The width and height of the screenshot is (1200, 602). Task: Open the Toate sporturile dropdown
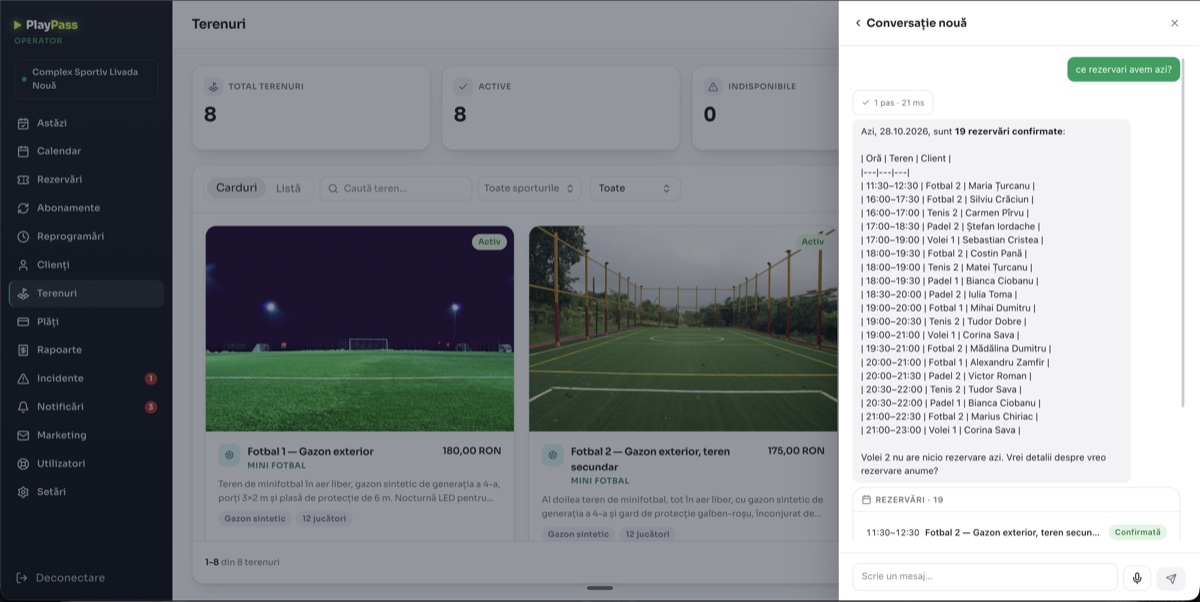point(530,188)
